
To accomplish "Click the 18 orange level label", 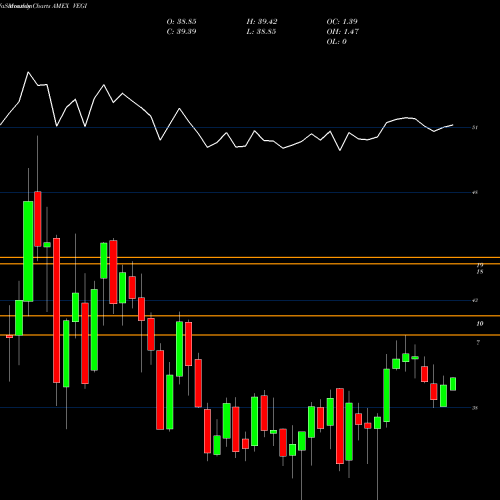I will [480, 272].
